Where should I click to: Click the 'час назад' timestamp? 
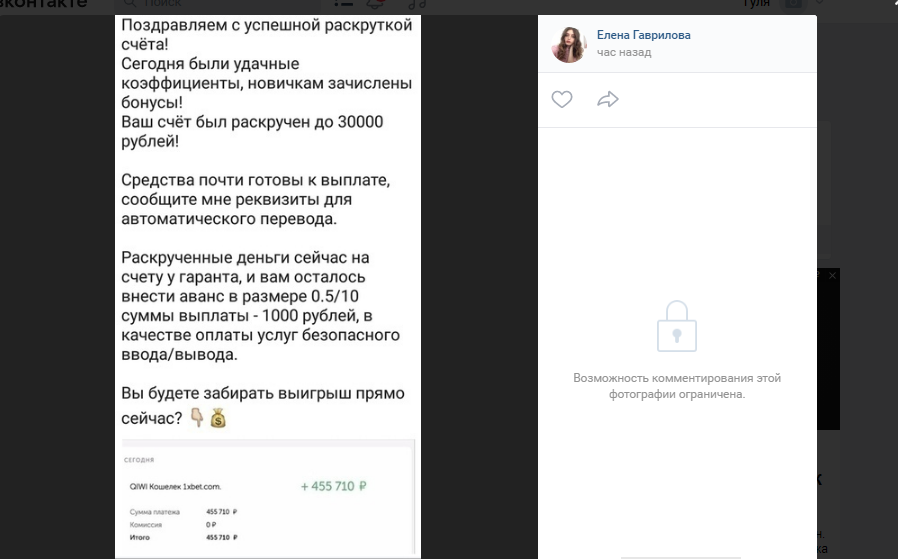[624, 52]
